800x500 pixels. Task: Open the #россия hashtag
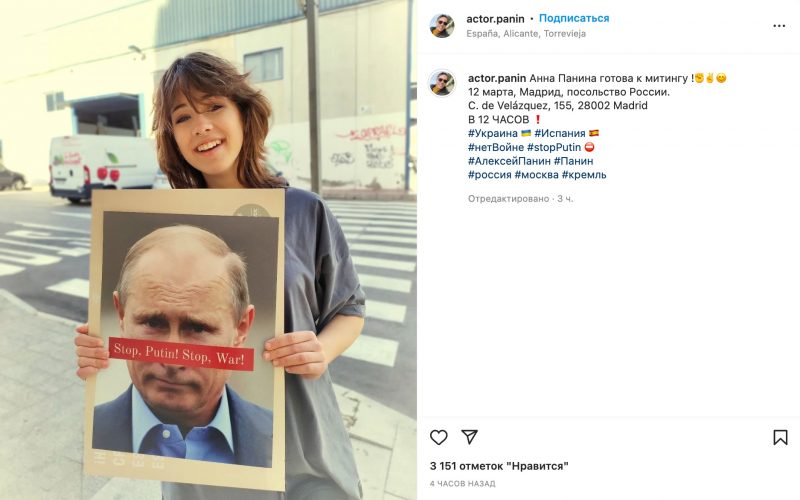coord(490,174)
